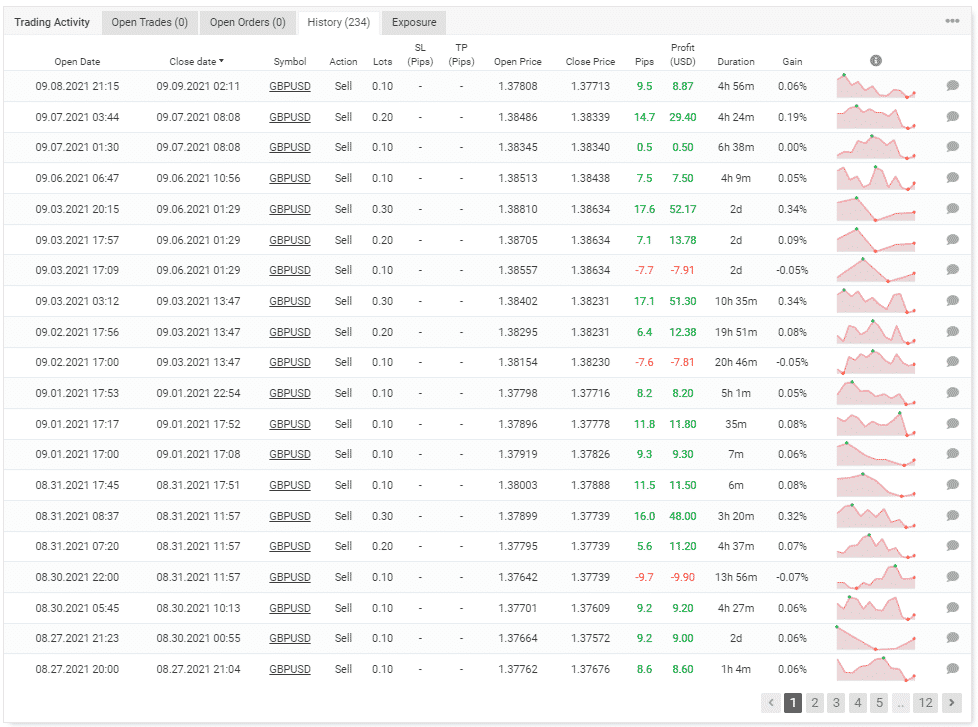This screenshot has width=978, height=727.
Task: Select the Open Trades (0) tab
Action: (150, 21)
